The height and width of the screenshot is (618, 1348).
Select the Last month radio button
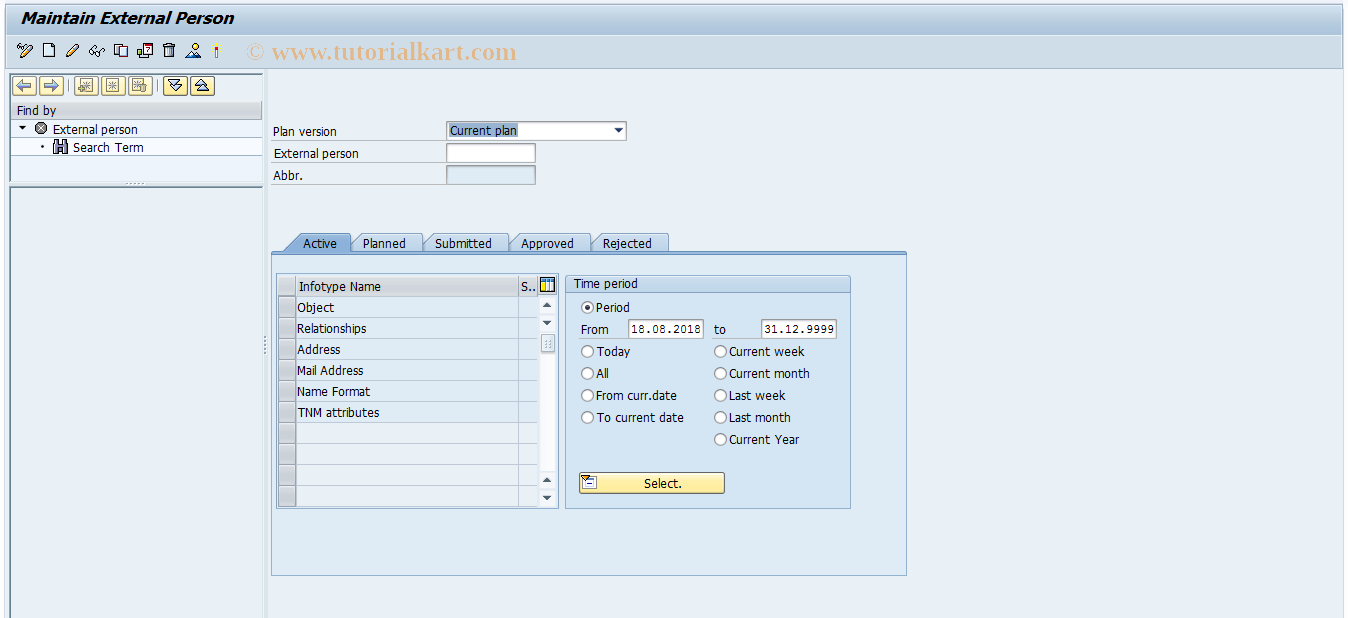coord(720,417)
